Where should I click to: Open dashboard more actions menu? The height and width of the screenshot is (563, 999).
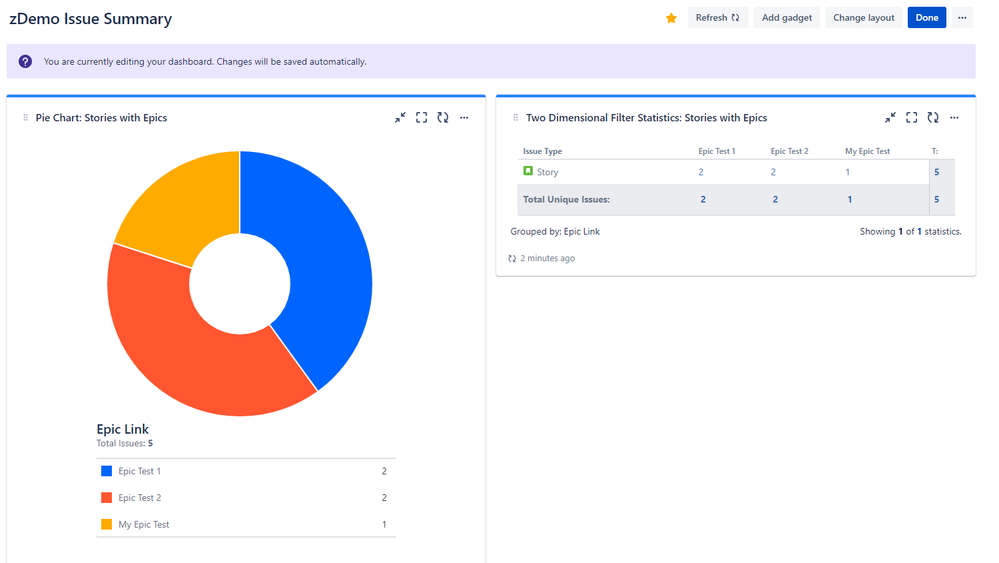pos(962,18)
